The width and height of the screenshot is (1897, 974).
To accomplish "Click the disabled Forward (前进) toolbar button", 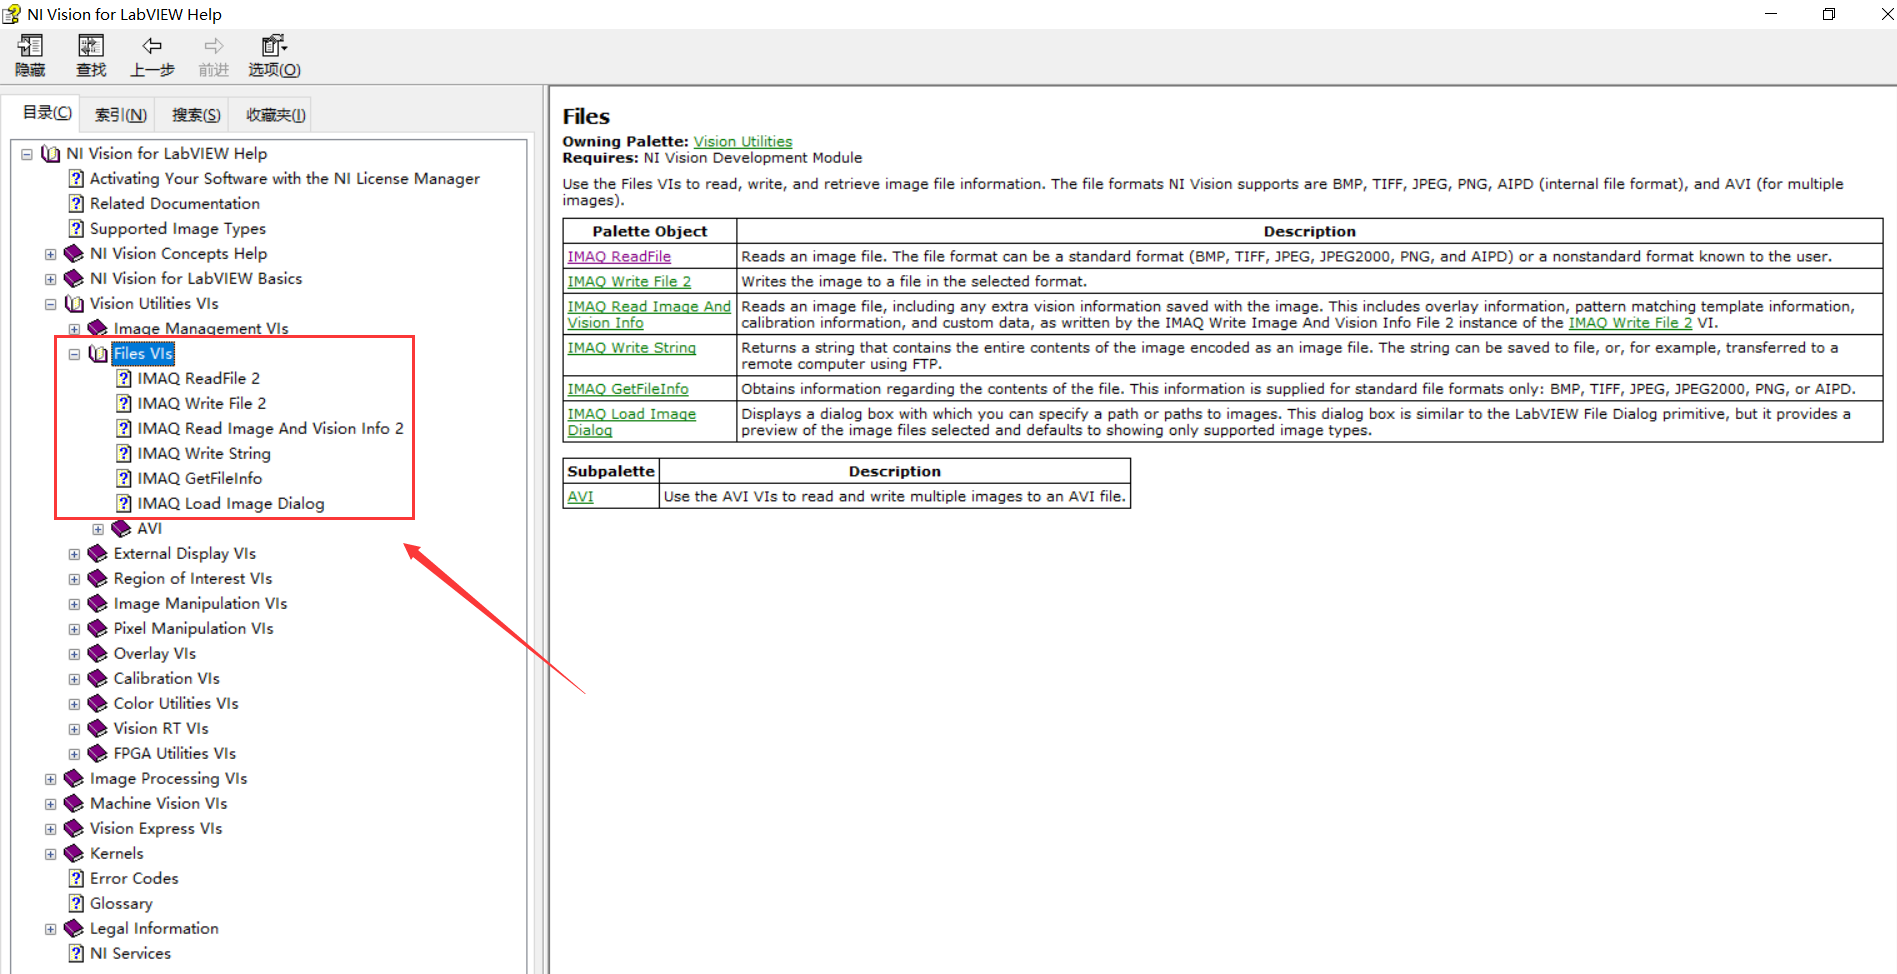I will pos(213,56).
